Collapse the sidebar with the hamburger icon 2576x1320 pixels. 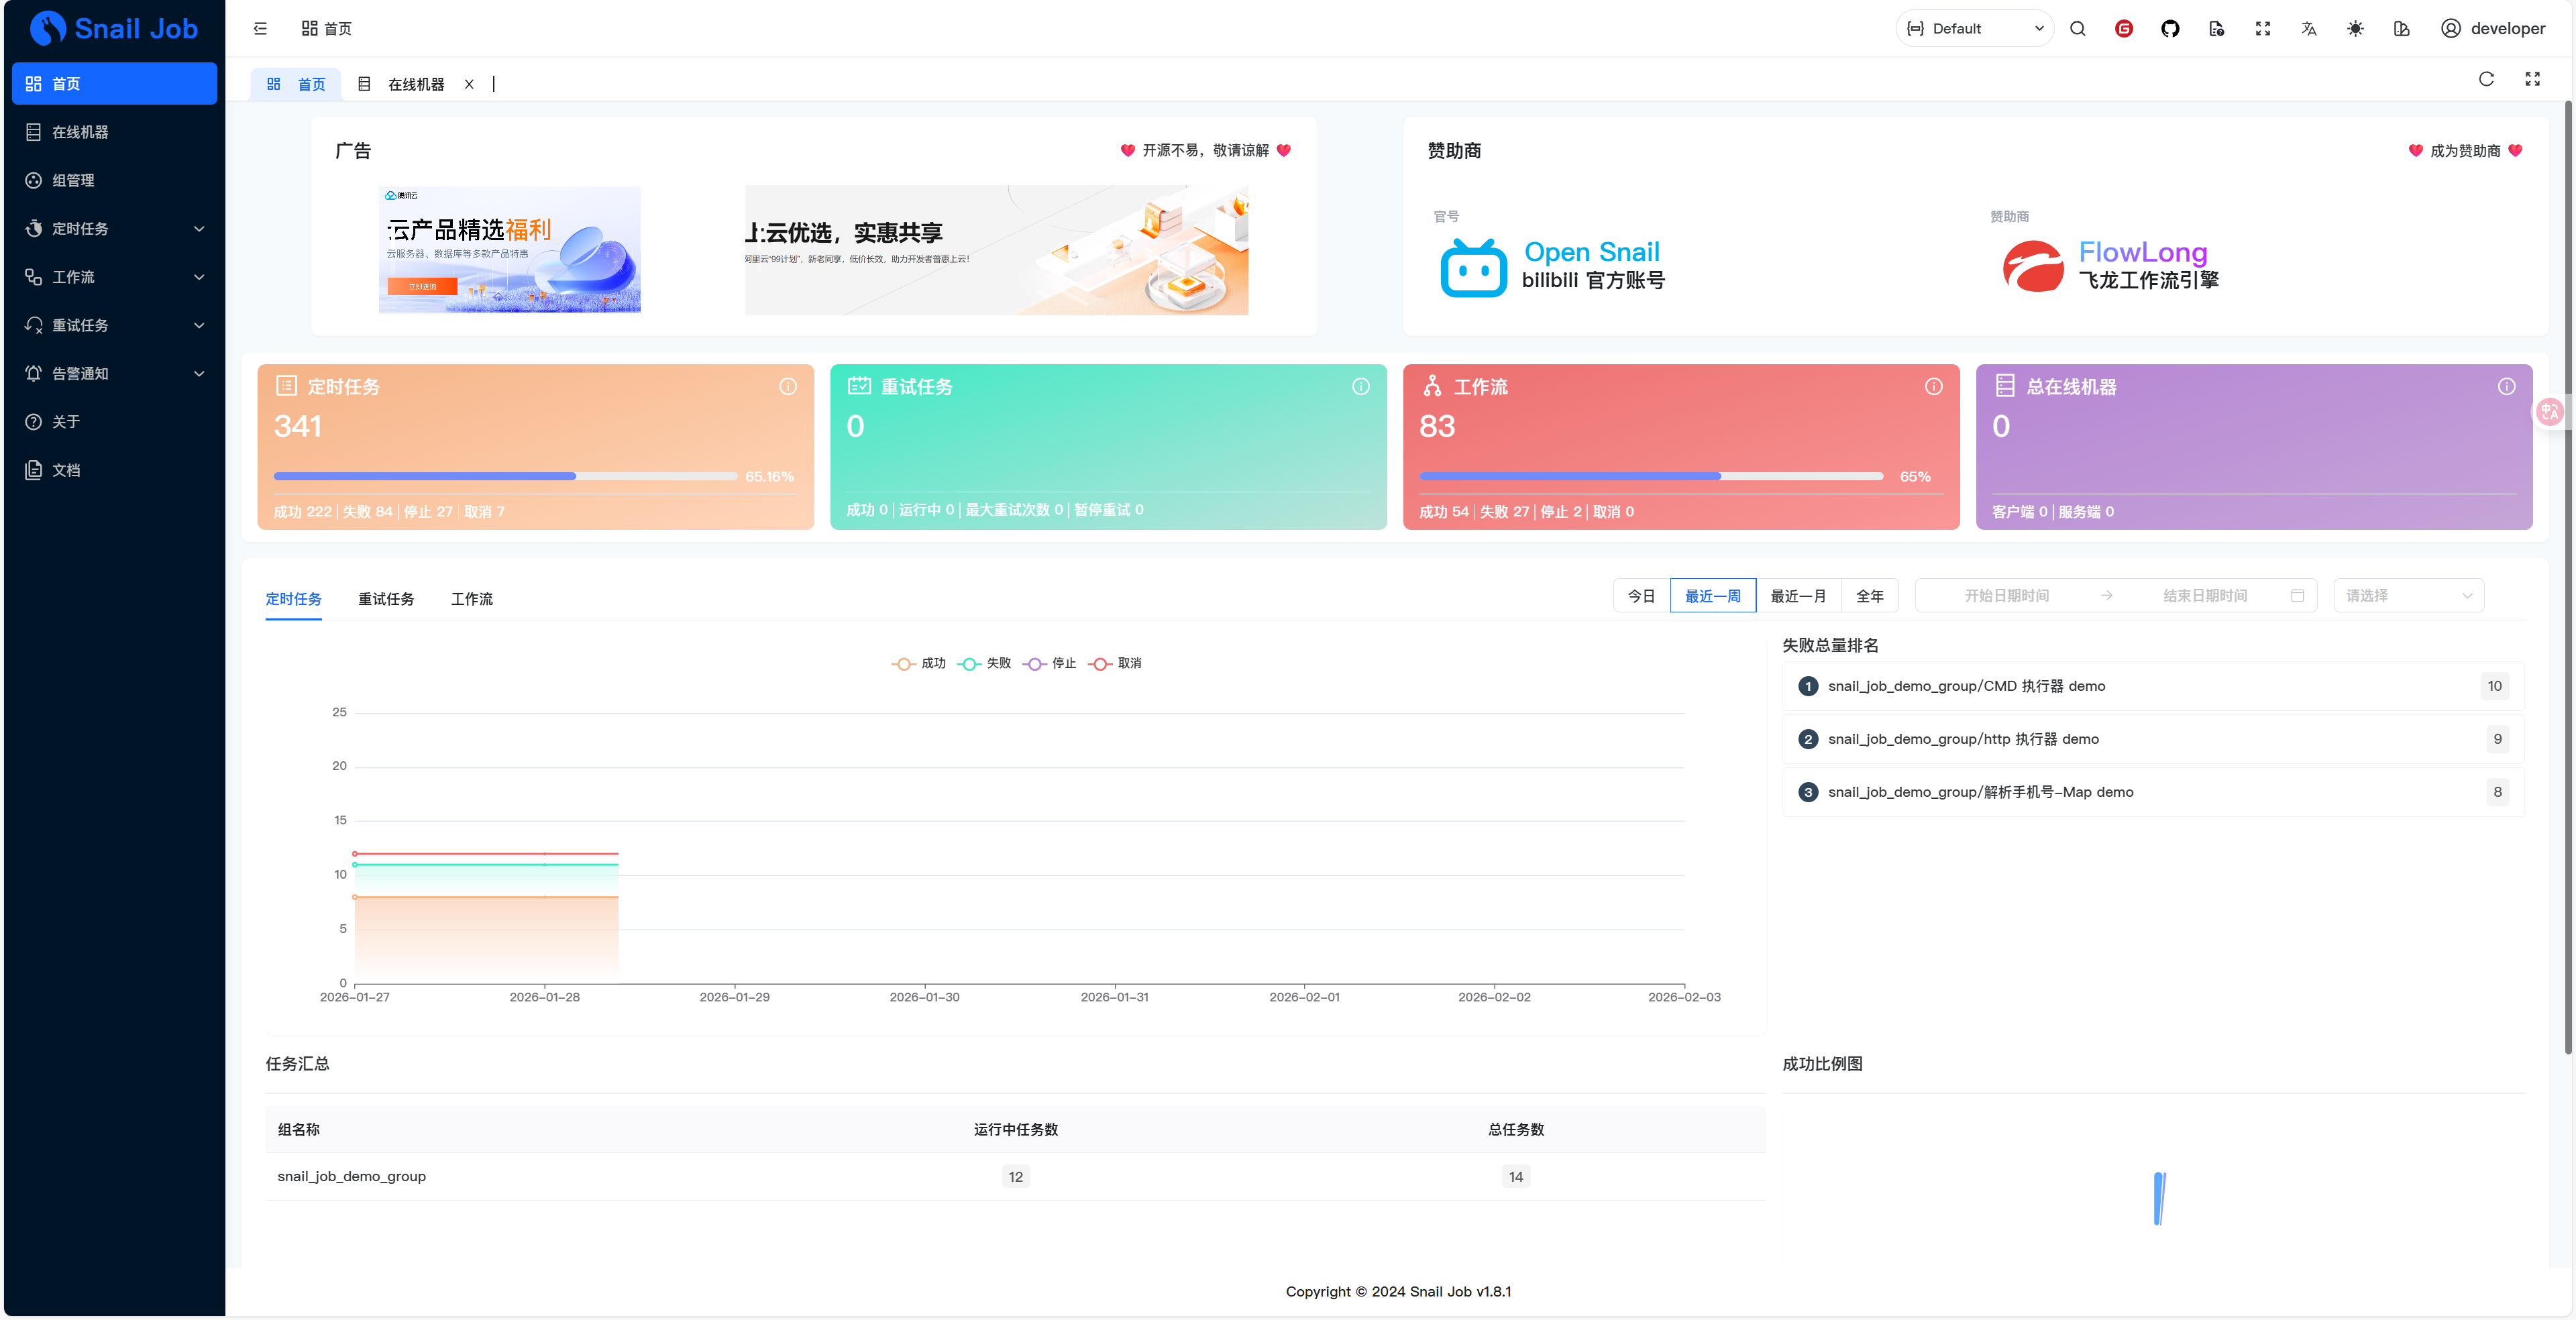point(260,28)
